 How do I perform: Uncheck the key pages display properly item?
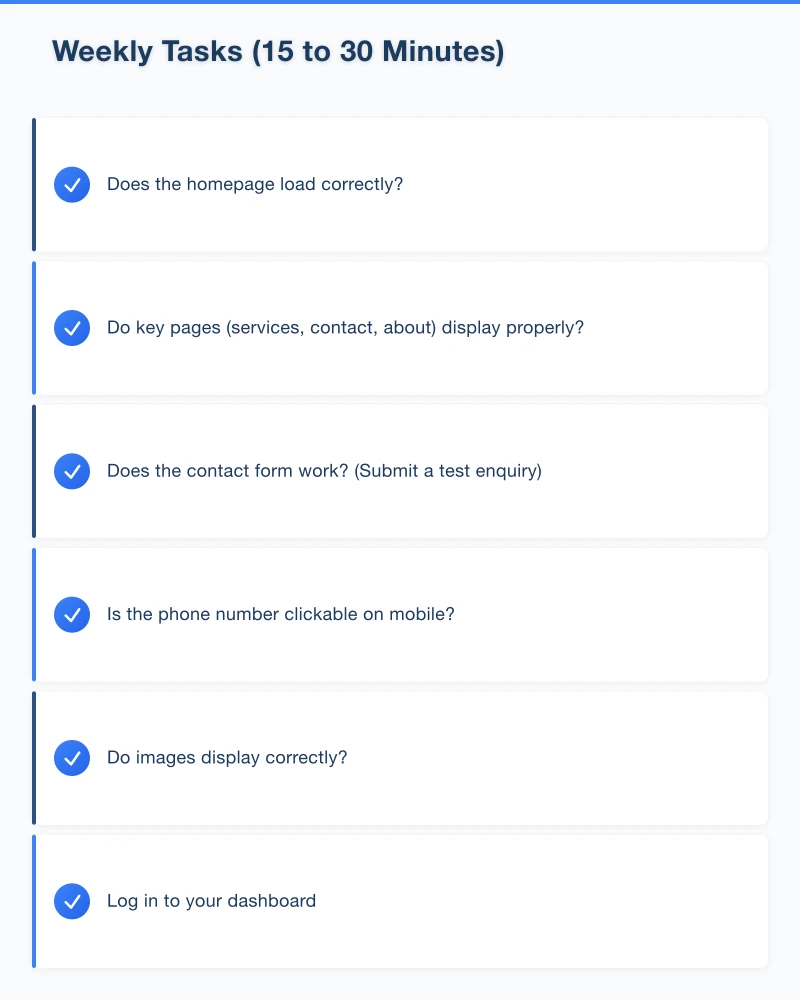point(72,328)
